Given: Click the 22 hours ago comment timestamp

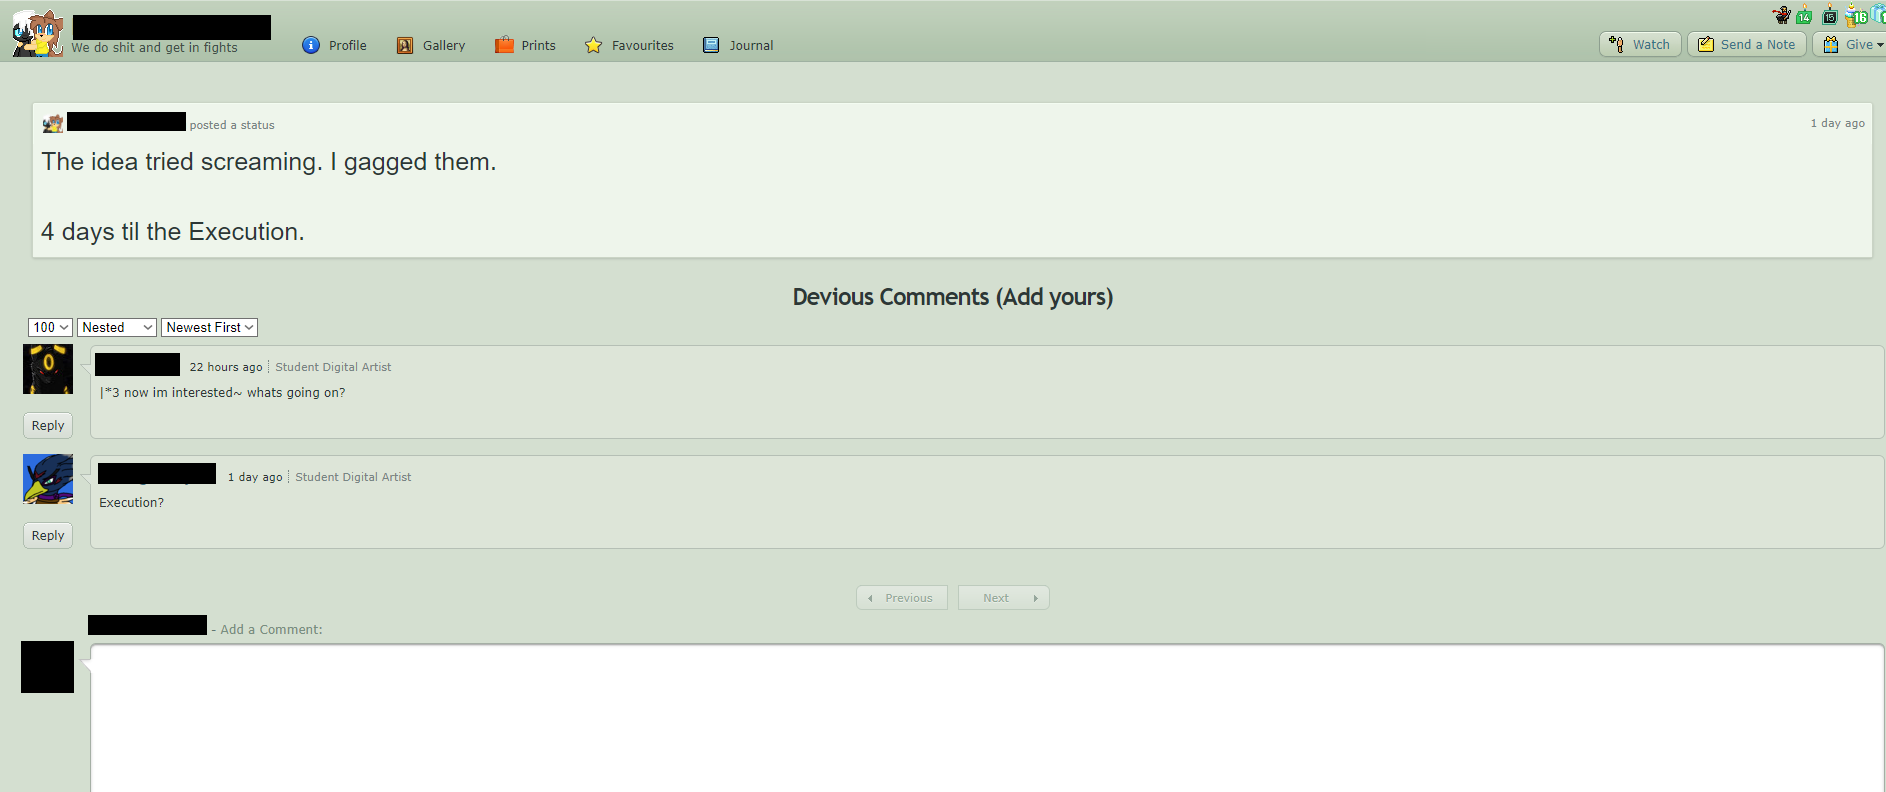Looking at the screenshot, I should click(x=226, y=367).
